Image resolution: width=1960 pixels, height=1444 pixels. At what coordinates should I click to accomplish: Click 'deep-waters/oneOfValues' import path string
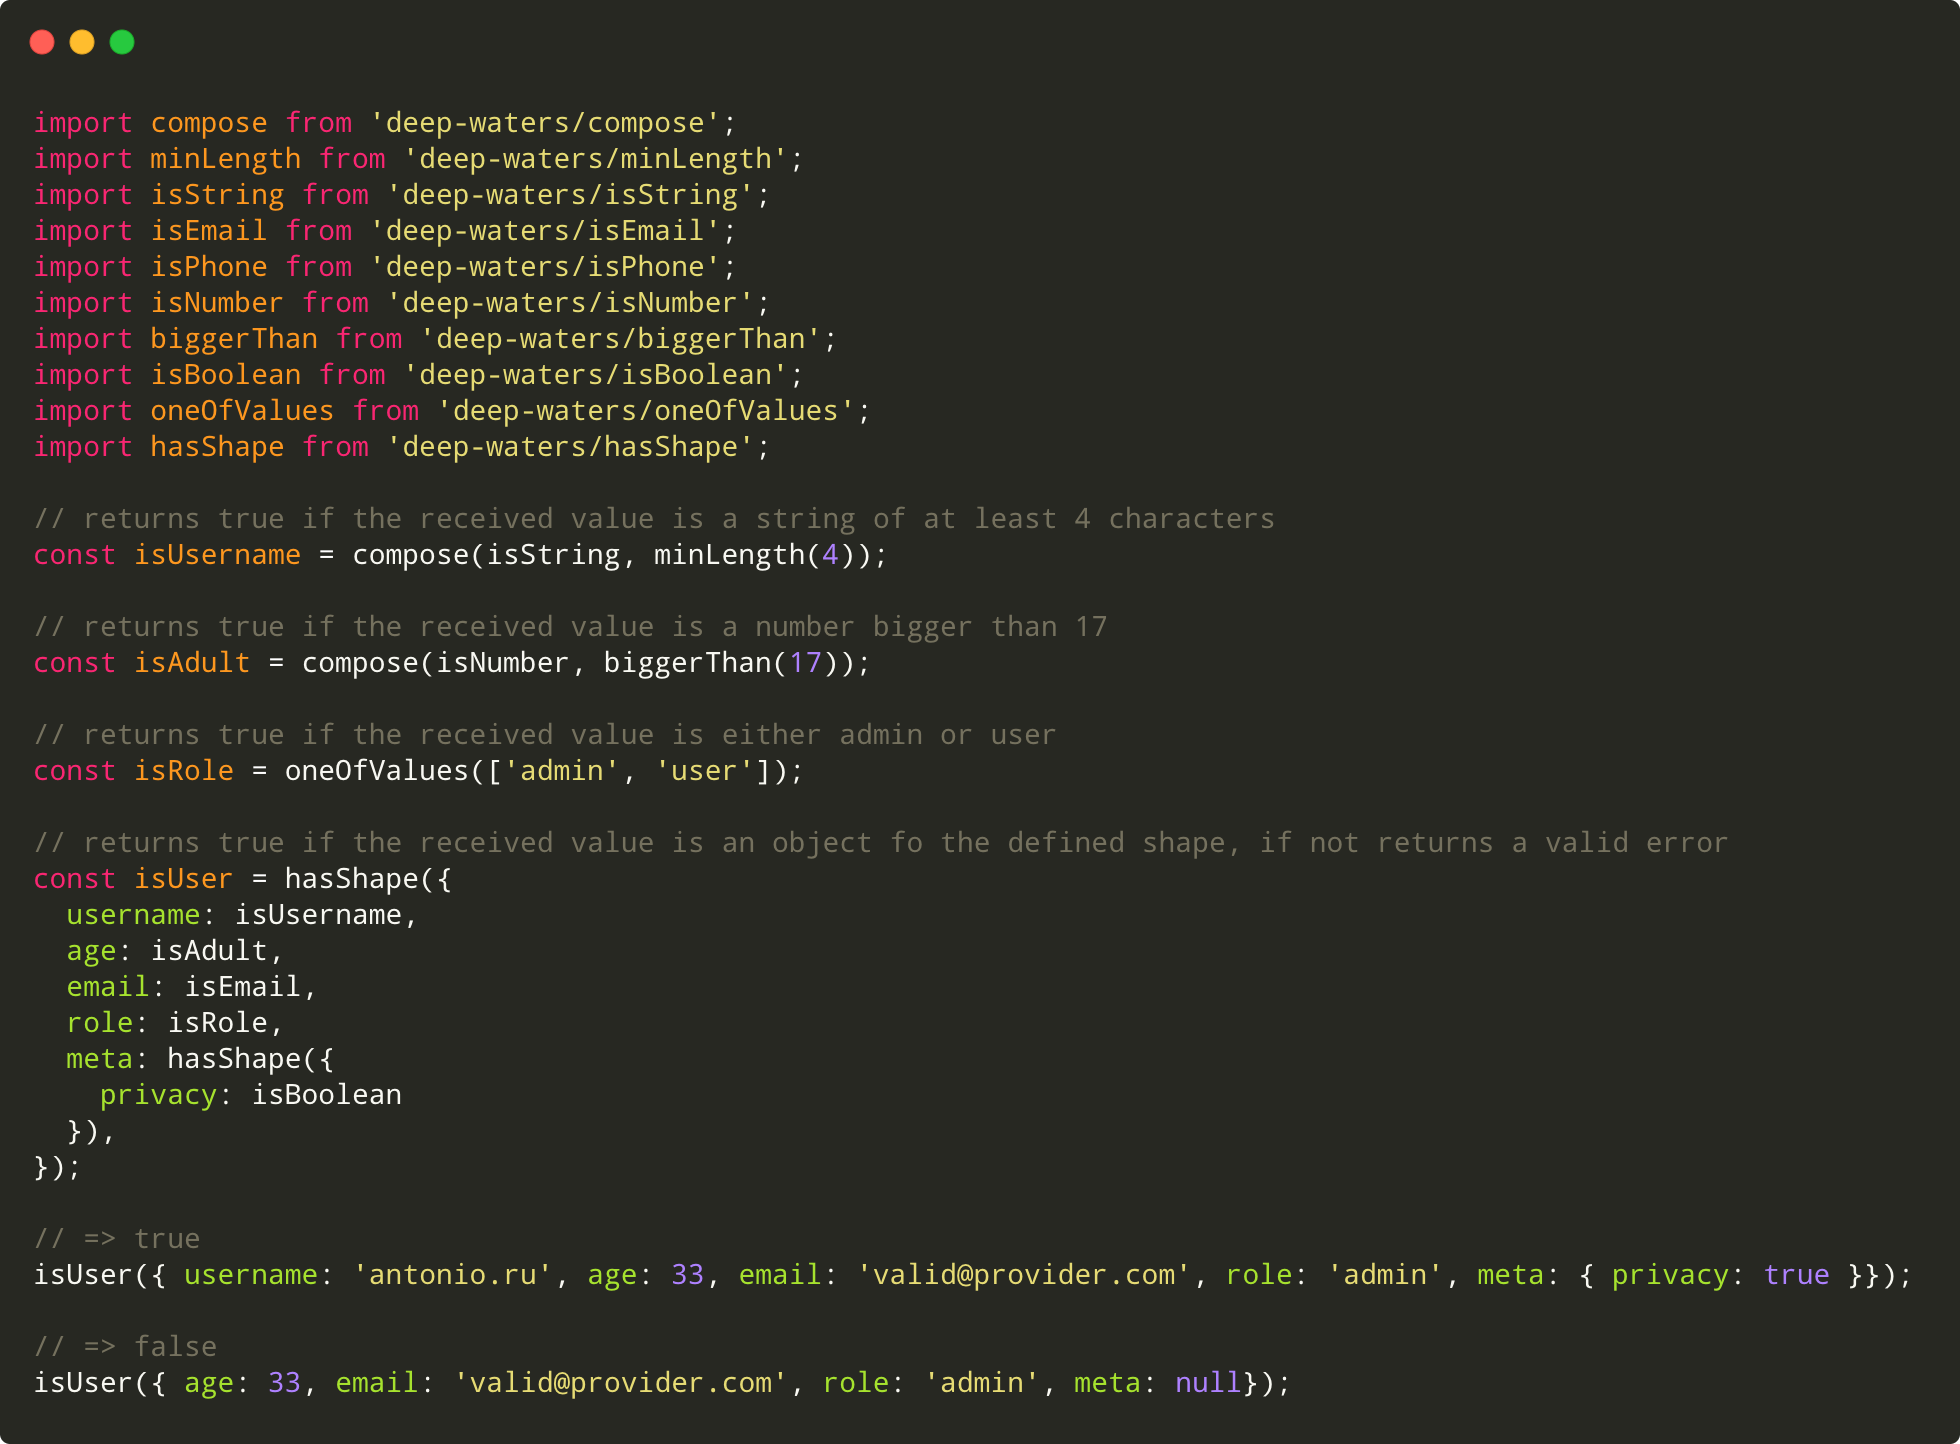pos(645,411)
